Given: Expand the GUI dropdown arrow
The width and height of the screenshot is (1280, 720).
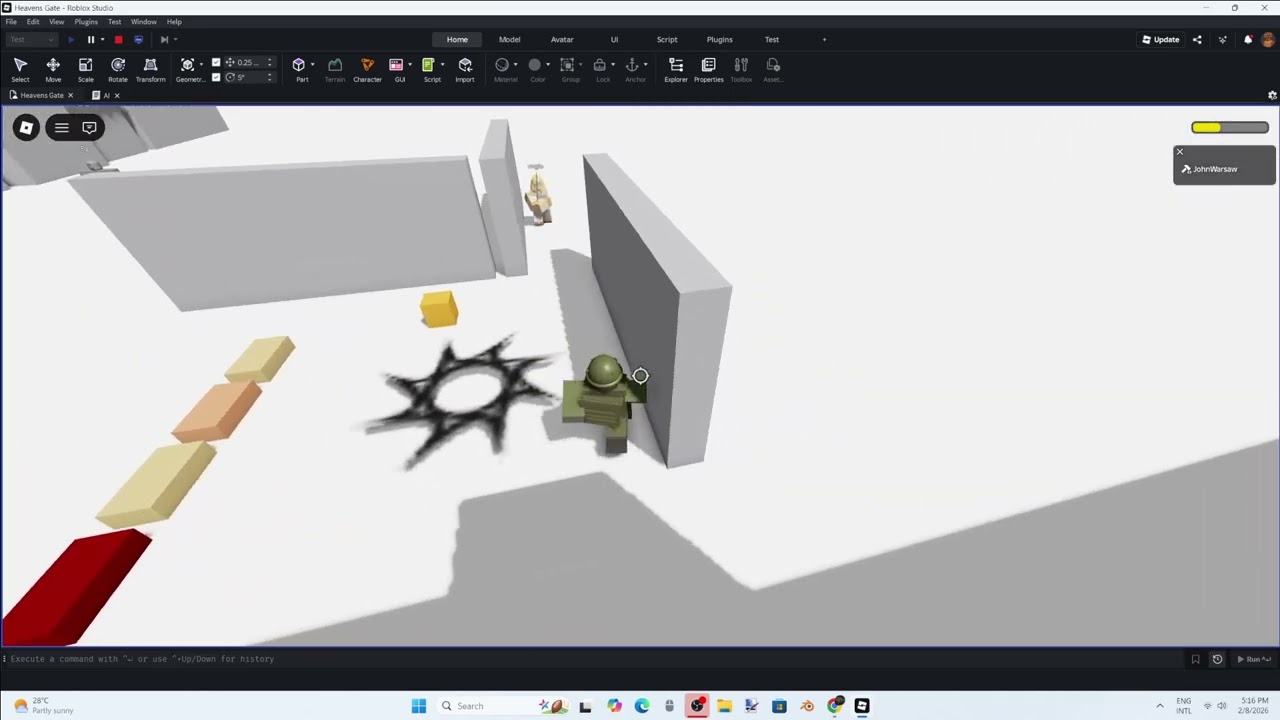Looking at the screenshot, I should tap(410, 65).
